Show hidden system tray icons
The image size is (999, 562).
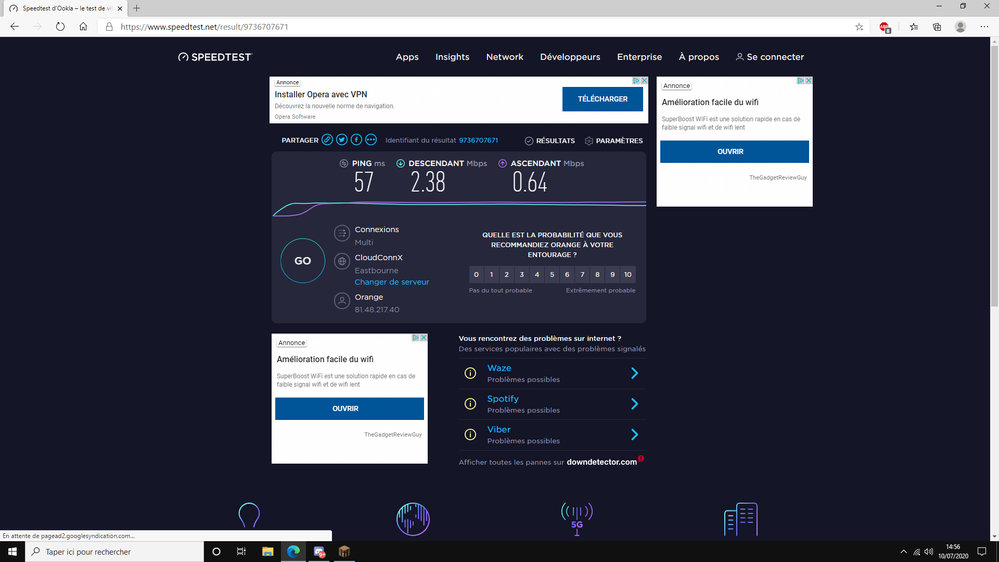pyautogui.click(x=903, y=552)
